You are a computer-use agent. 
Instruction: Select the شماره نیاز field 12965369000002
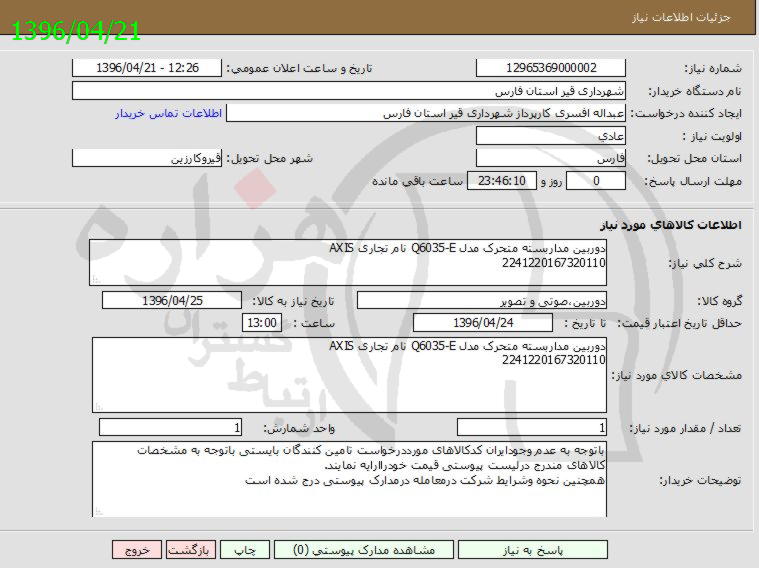551,68
